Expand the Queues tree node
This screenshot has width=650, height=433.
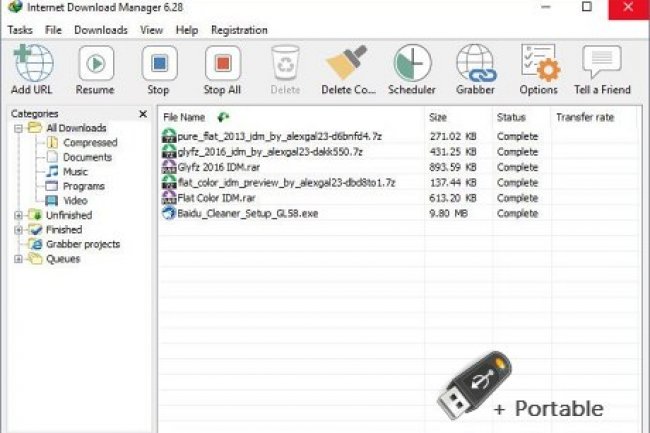[x=18, y=259]
